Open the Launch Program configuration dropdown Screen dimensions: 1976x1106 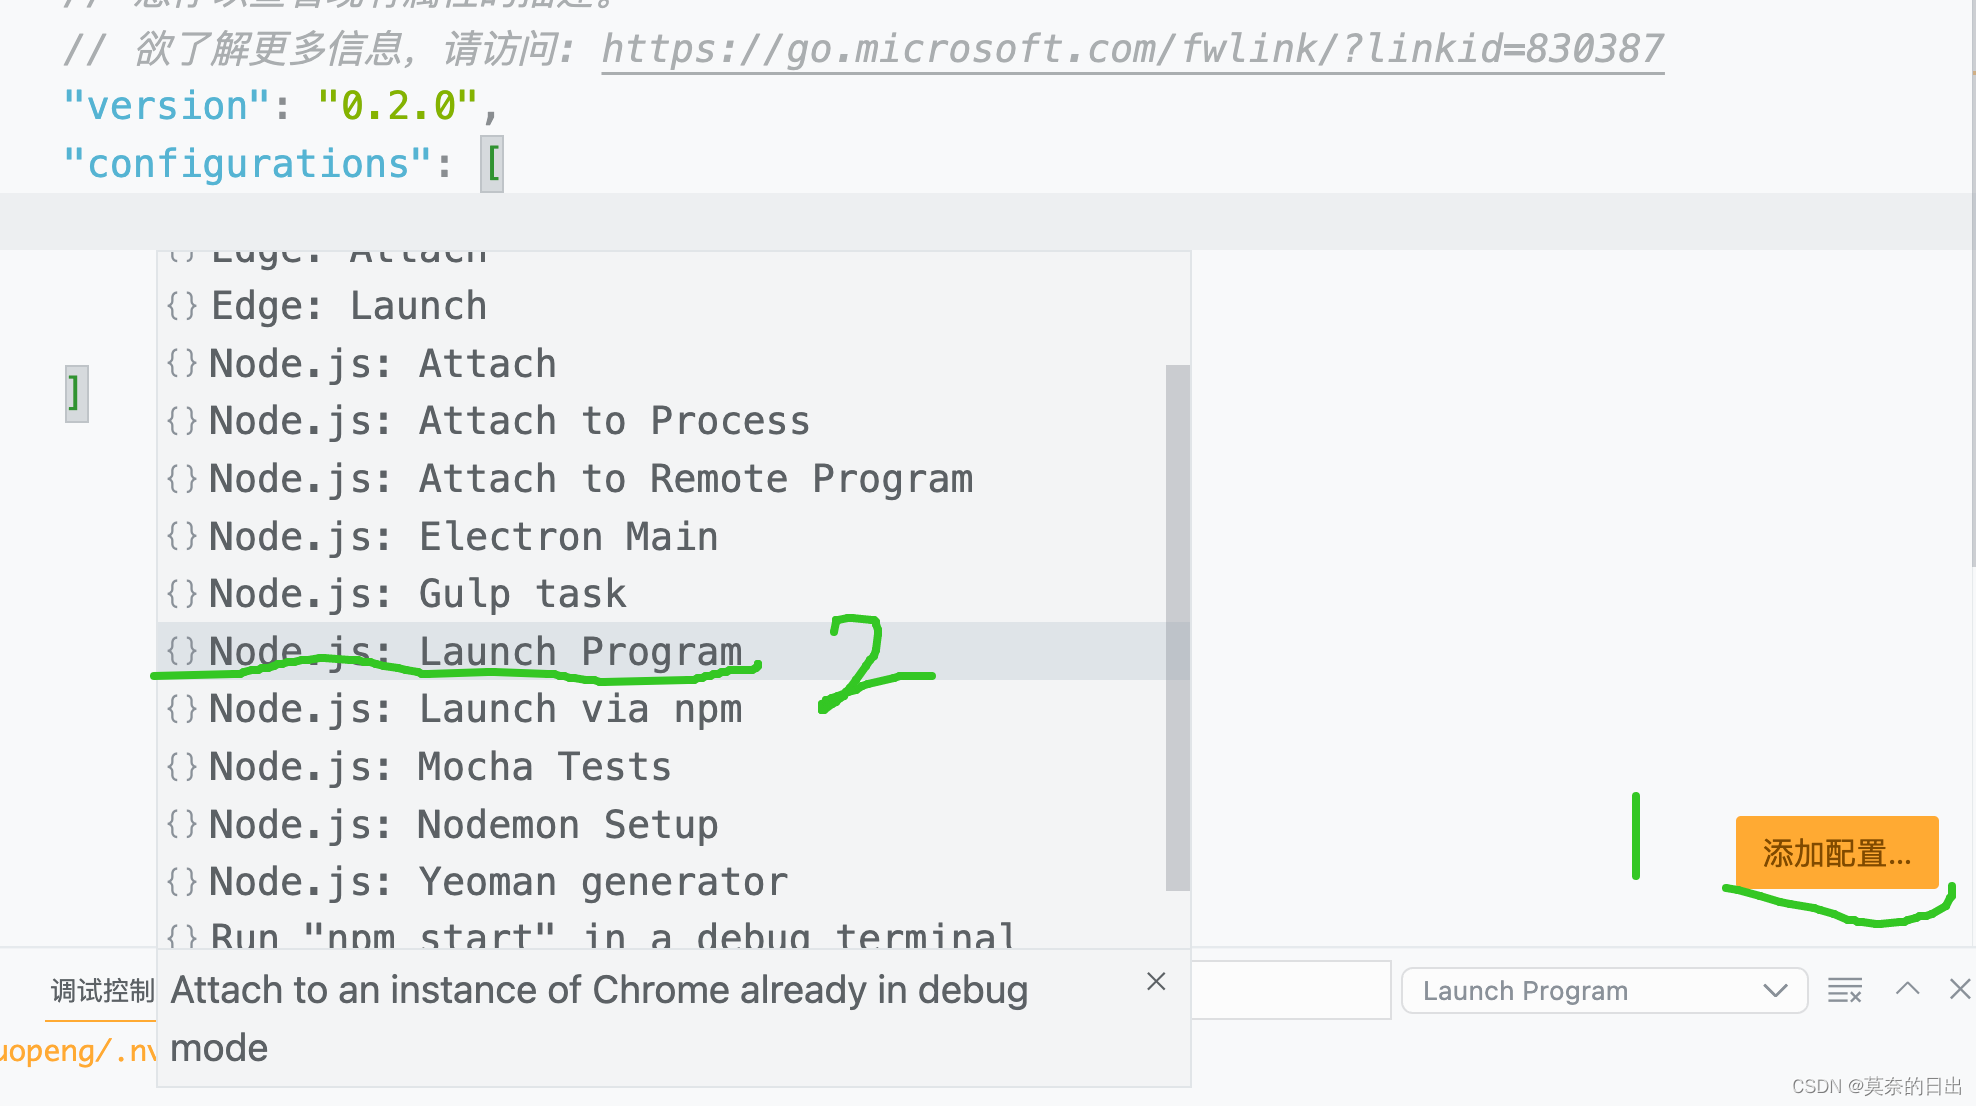coord(1604,990)
